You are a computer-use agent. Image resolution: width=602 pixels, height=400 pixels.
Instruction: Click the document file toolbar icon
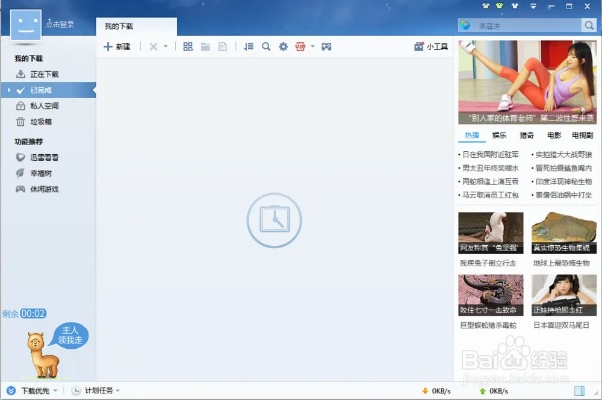tap(223, 47)
